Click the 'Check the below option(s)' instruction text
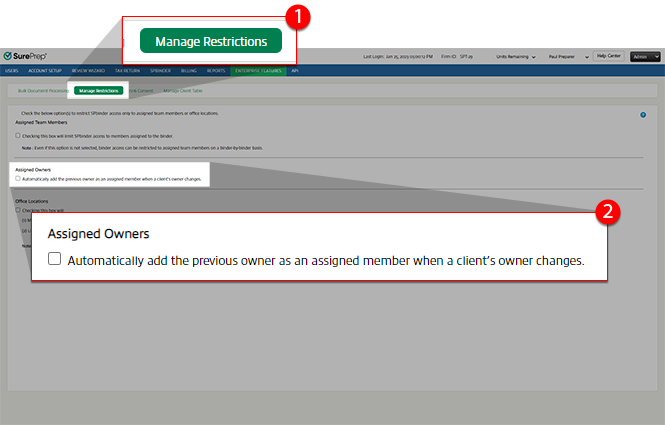Viewport: 665px width, 425px height. (120, 114)
